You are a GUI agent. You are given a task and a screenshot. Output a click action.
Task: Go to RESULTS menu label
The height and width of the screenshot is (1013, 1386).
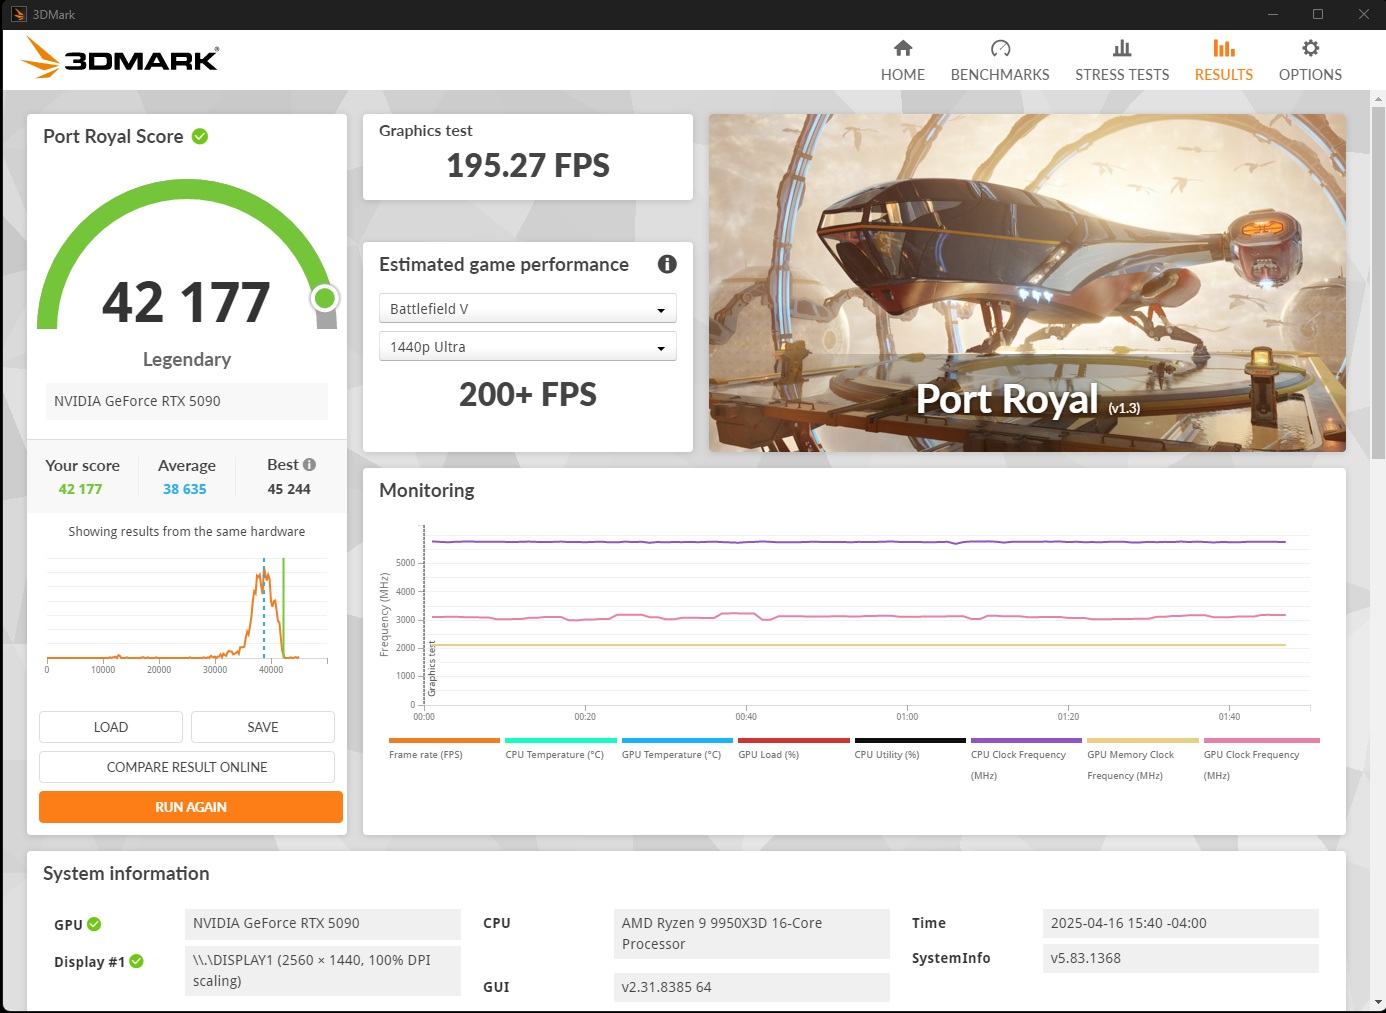click(x=1224, y=74)
